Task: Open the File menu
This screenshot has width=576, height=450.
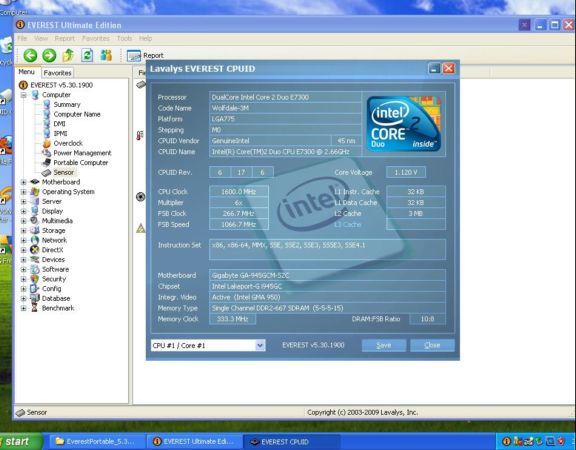Action: (22, 38)
